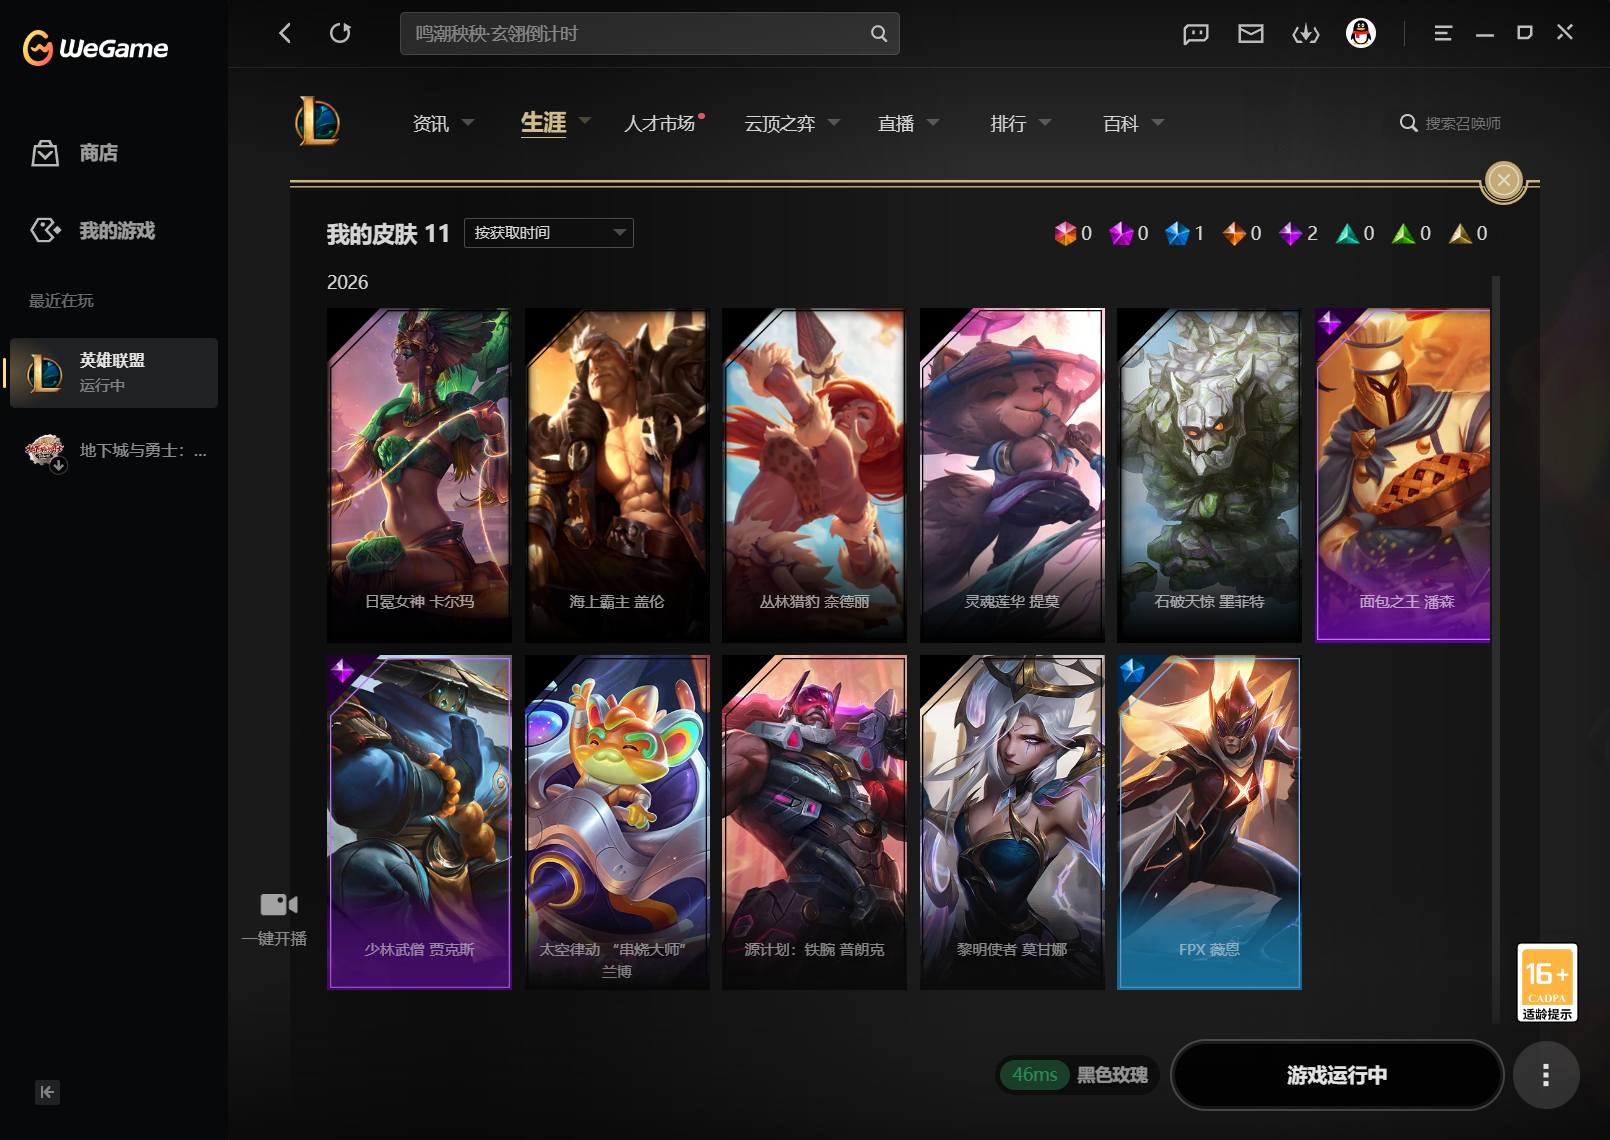Screen dimensions: 1610x1140
Task: Close the skins panel with round X
Action: (1504, 180)
